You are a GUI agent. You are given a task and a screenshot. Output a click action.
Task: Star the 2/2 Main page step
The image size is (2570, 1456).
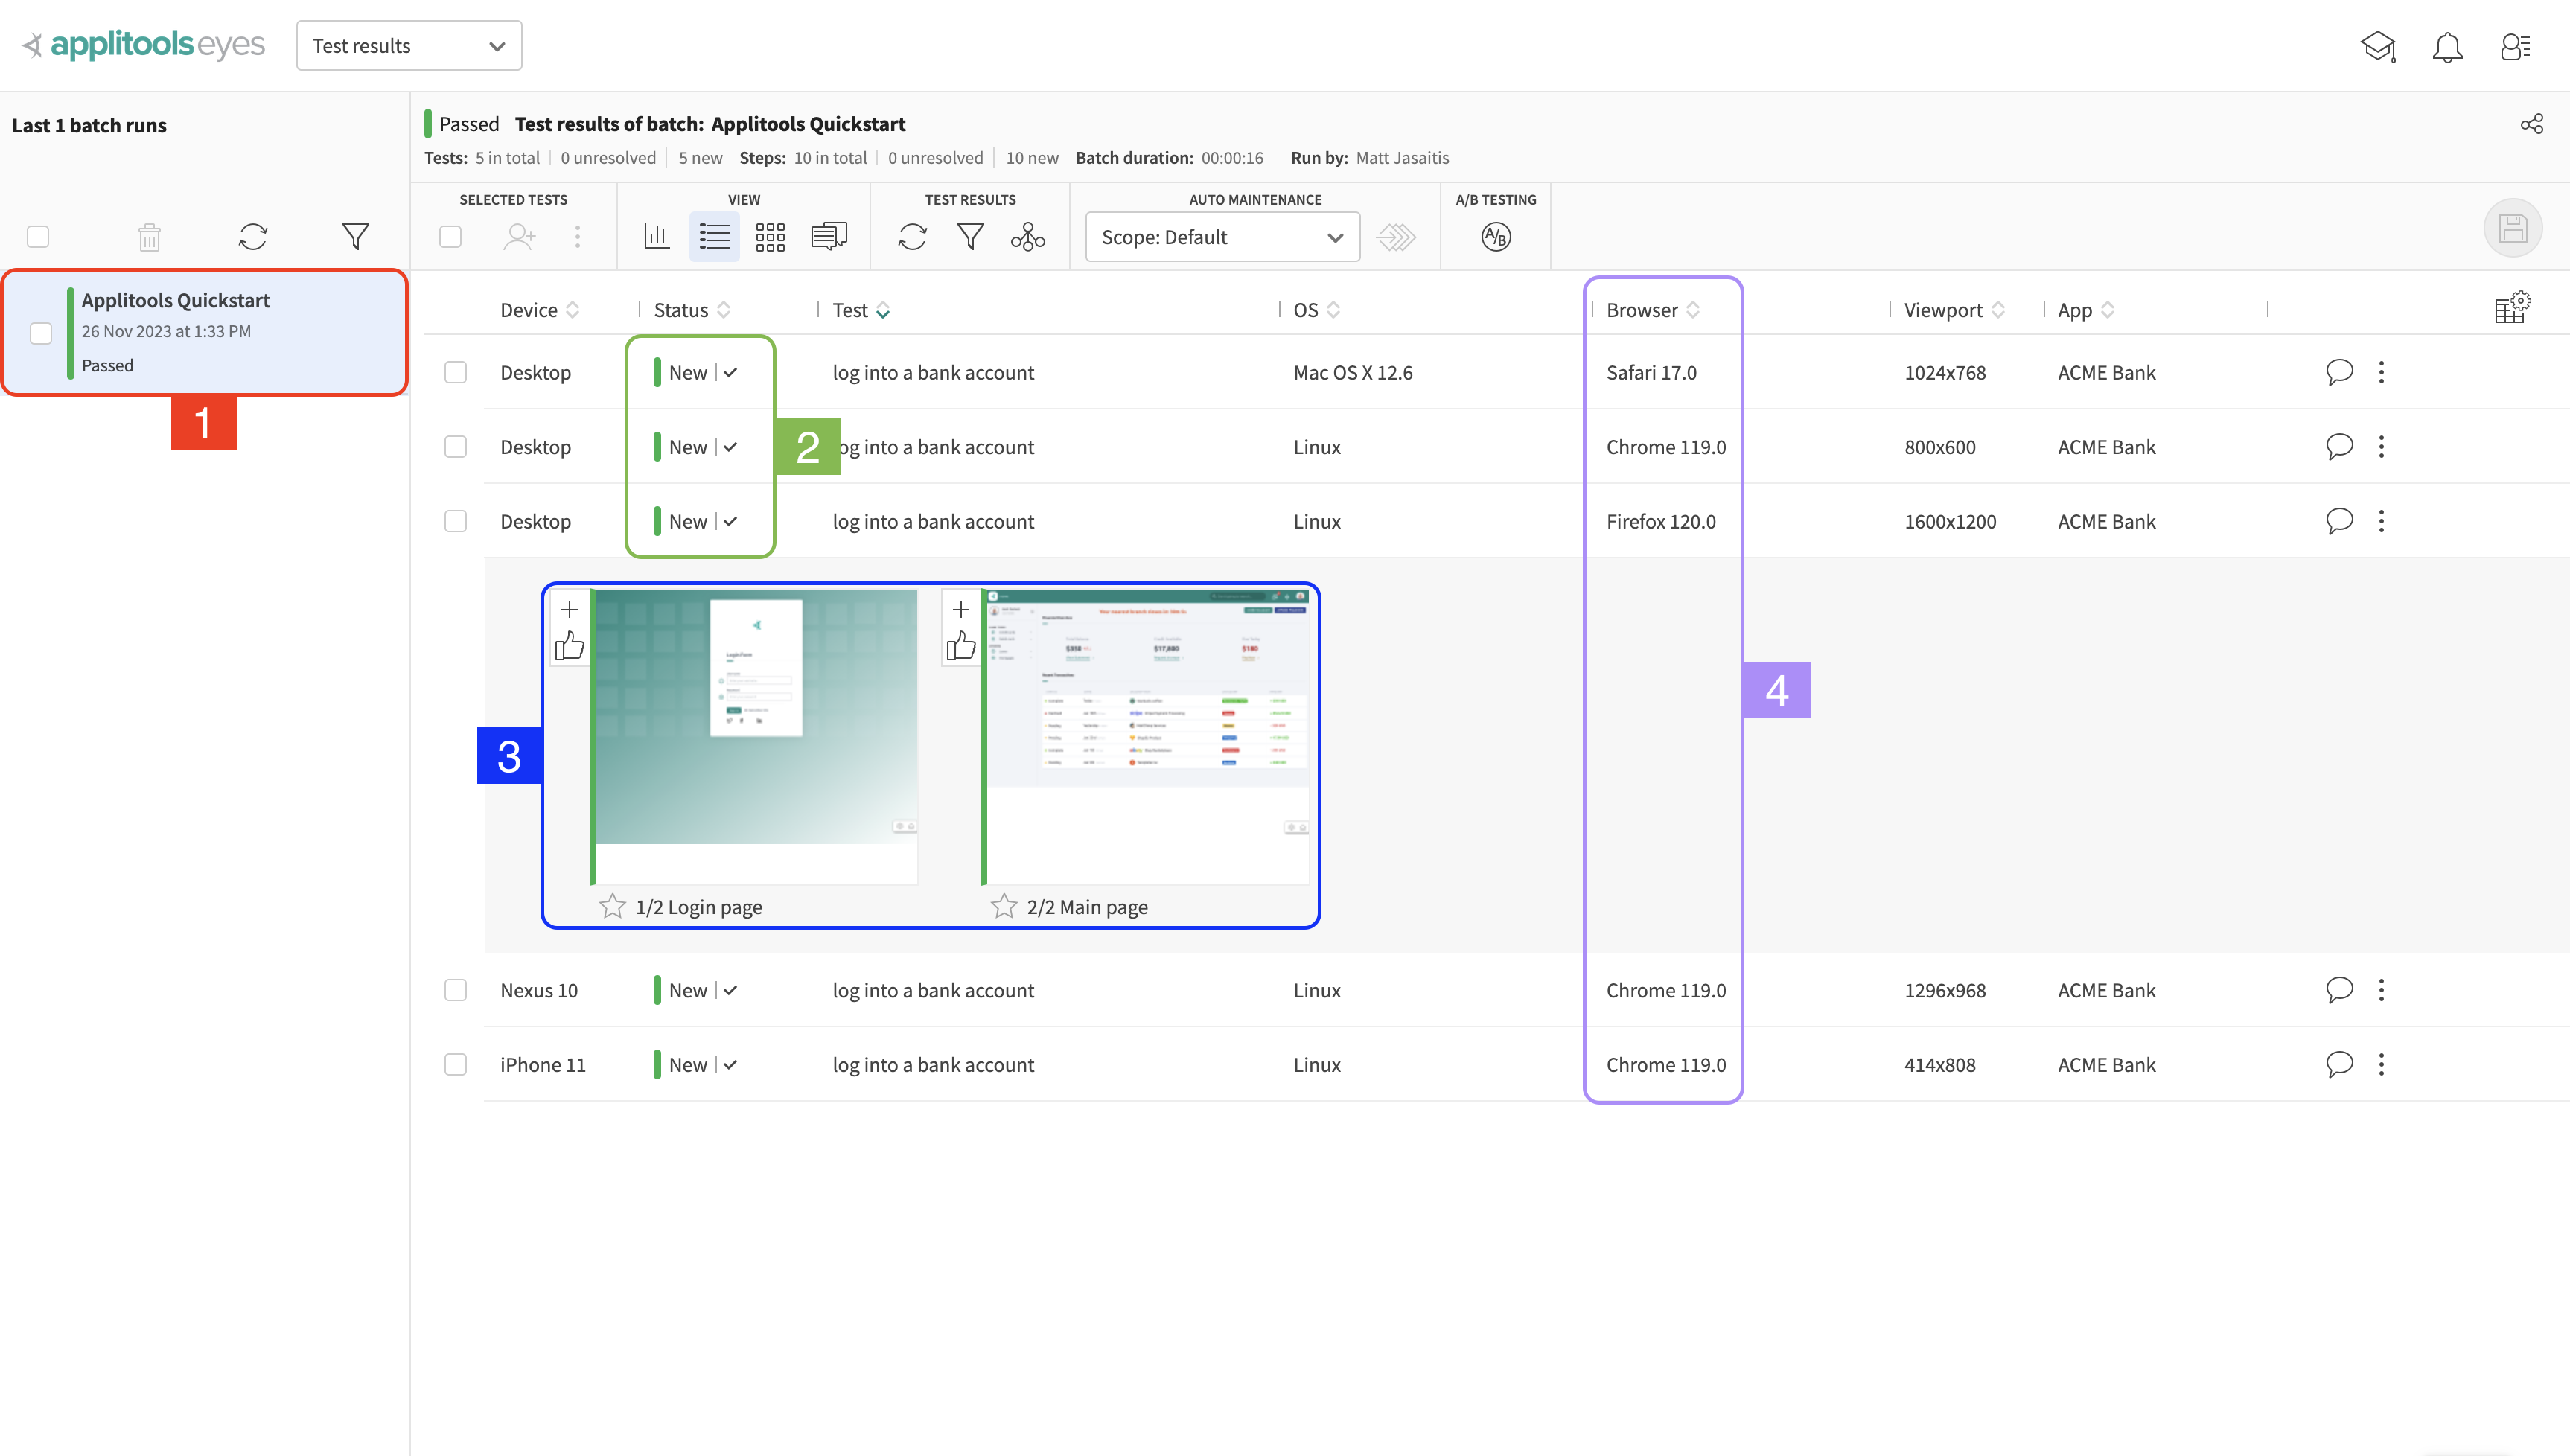[x=1003, y=906]
